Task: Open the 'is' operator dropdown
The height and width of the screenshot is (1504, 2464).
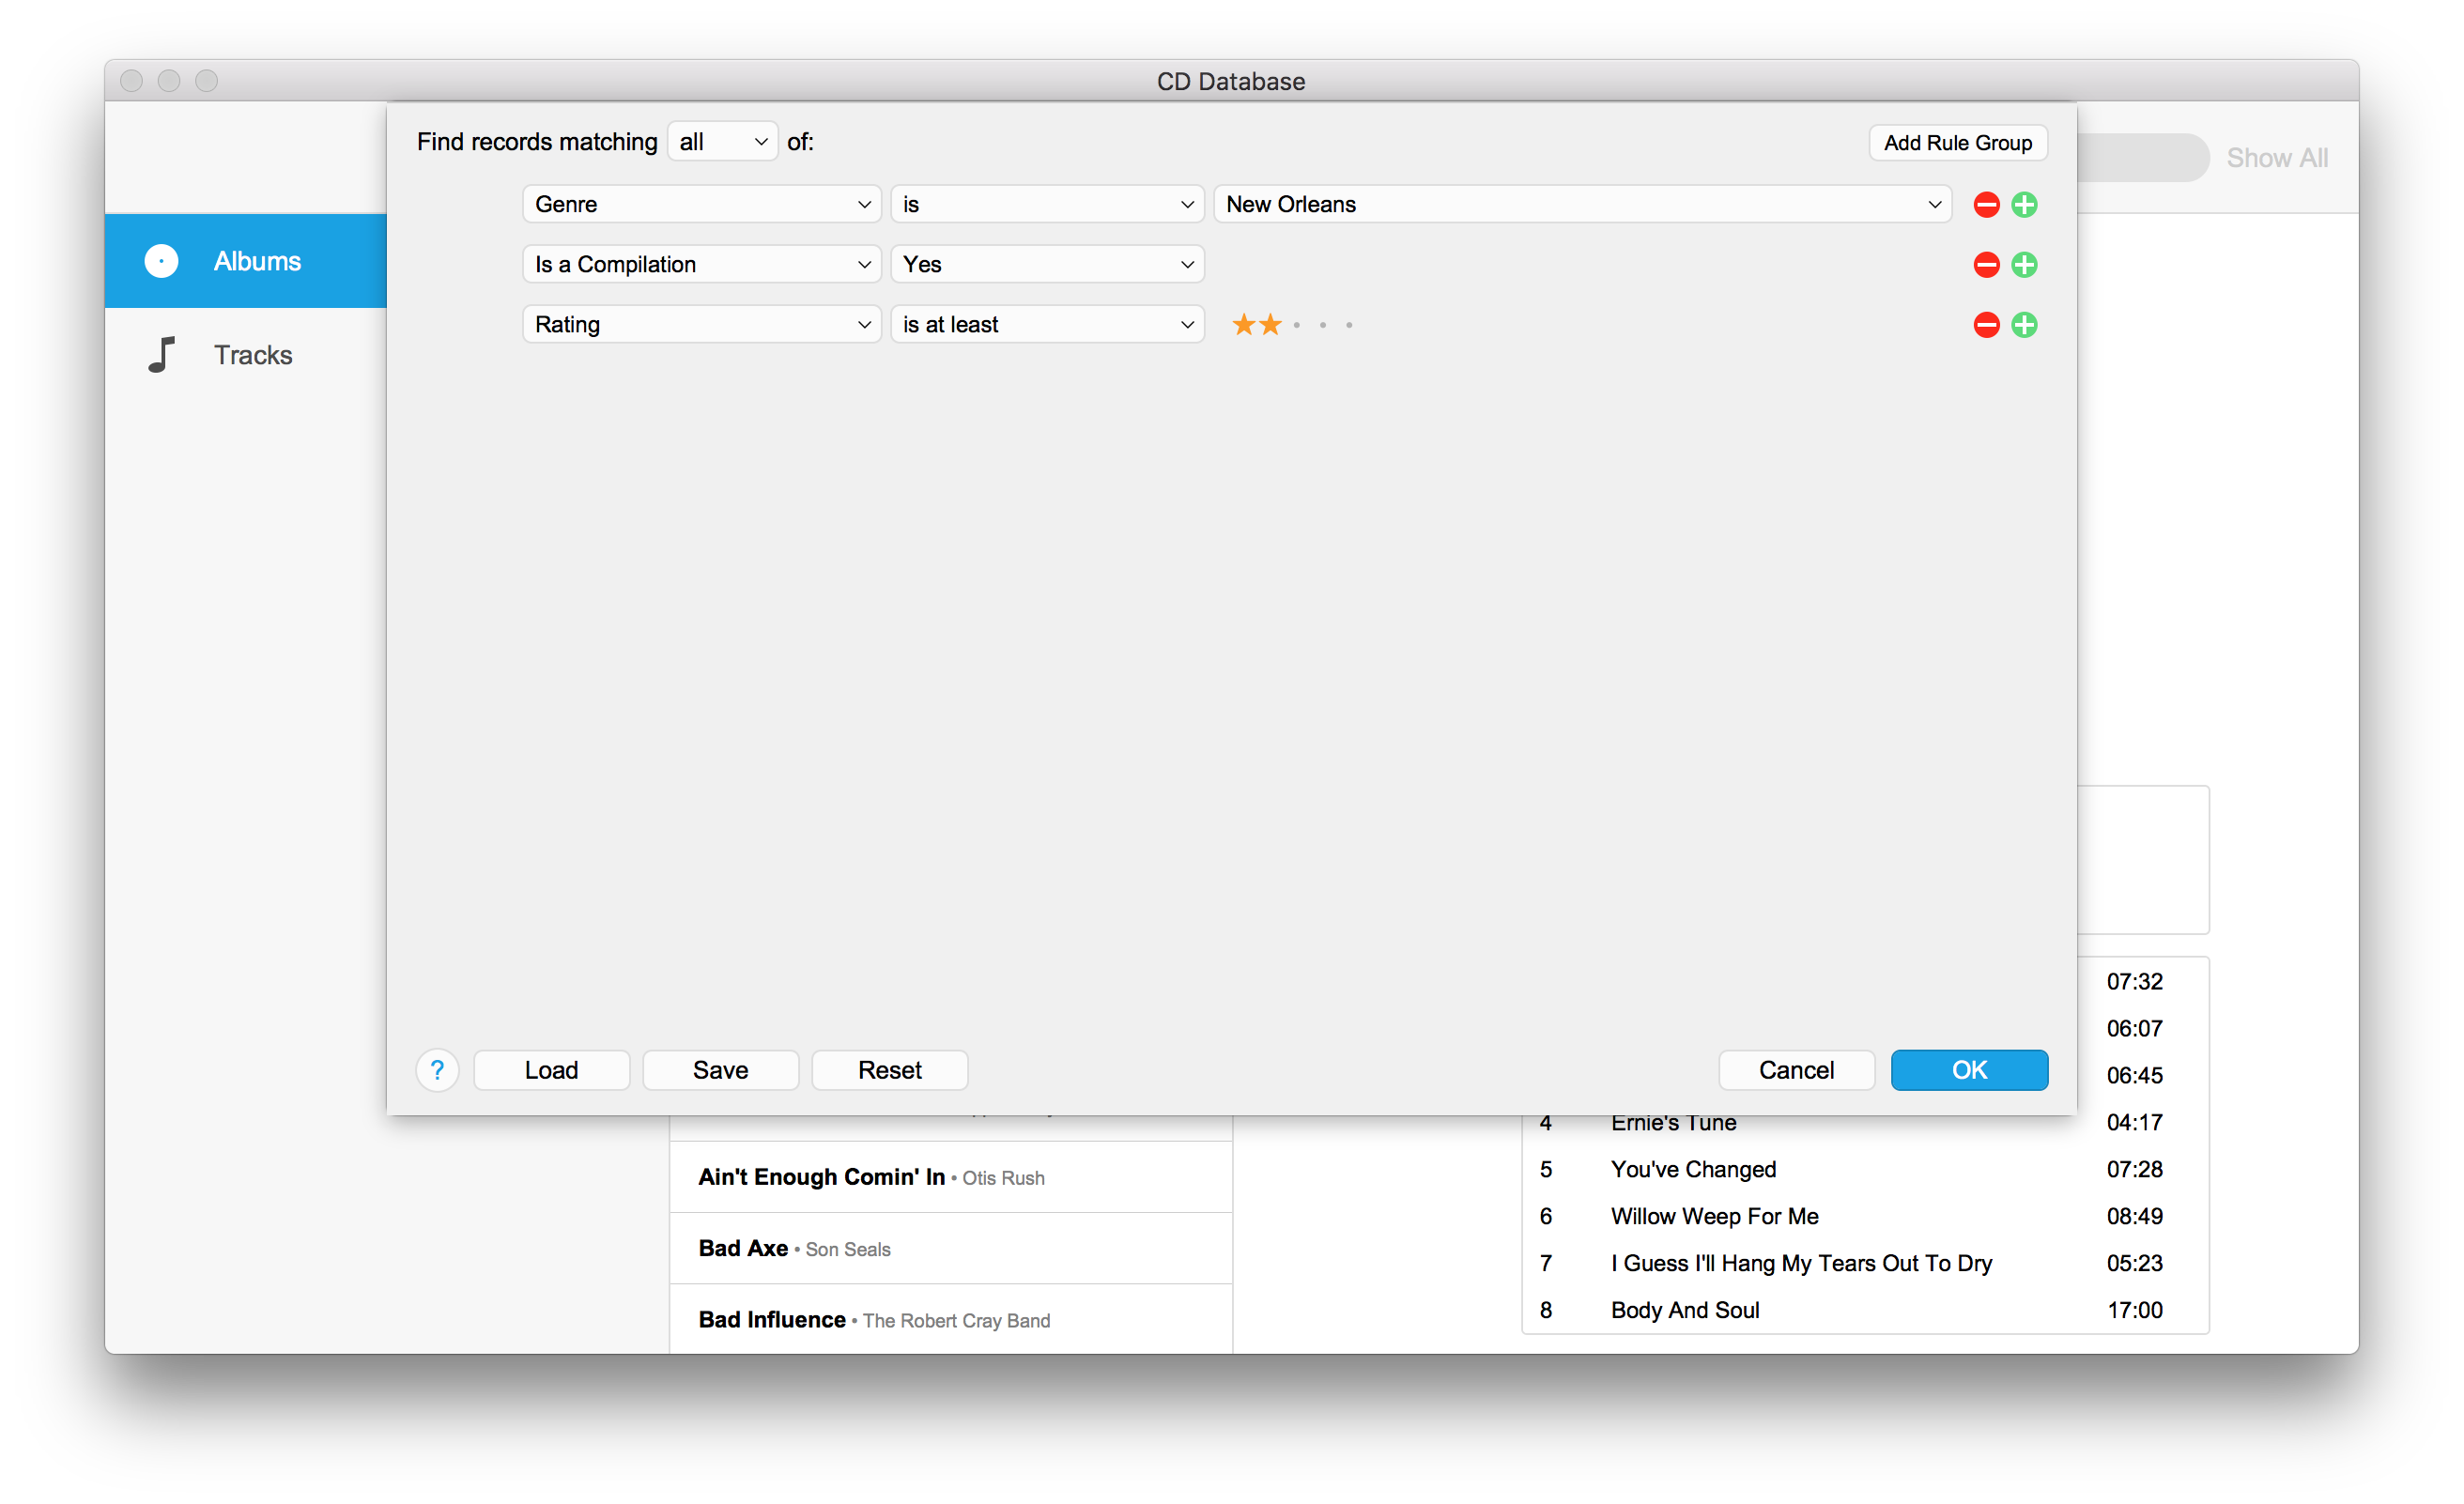Action: [x=1047, y=204]
